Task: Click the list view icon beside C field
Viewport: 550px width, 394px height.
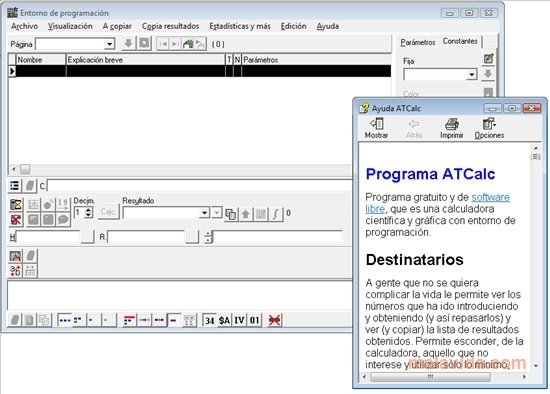Action: (15, 186)
